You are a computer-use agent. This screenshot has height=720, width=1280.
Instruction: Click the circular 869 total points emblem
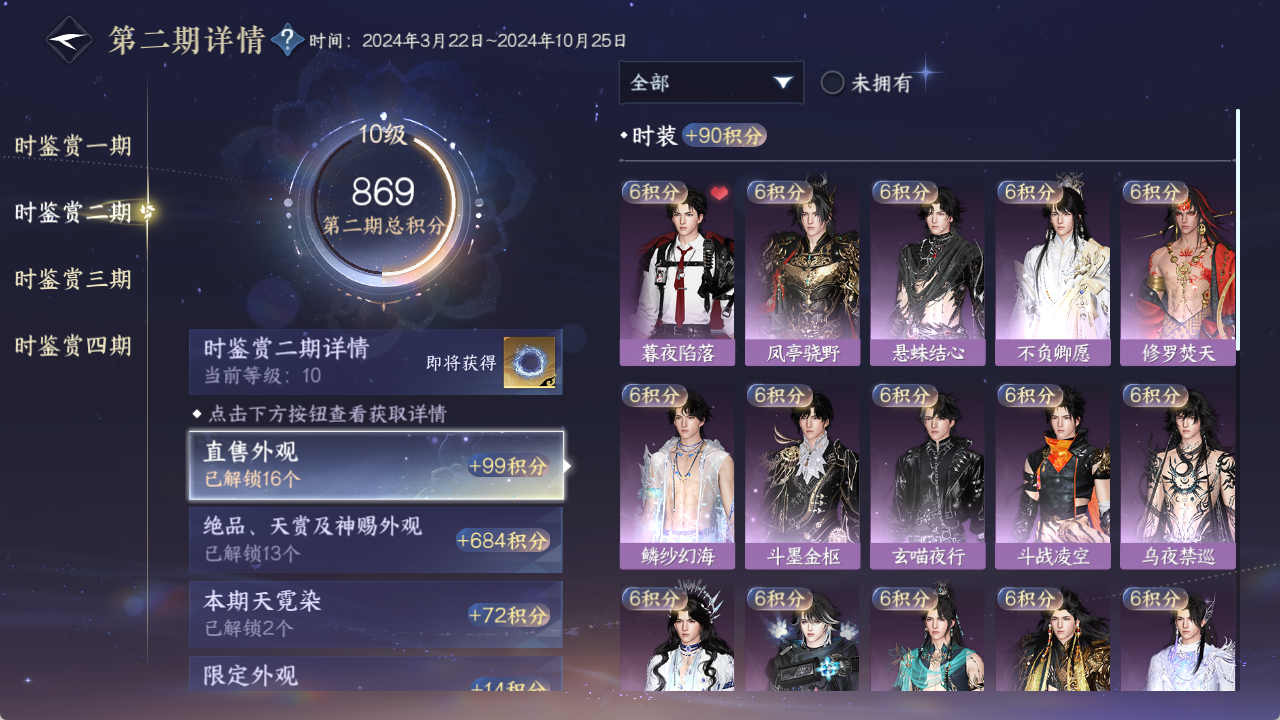pos(383,208)
